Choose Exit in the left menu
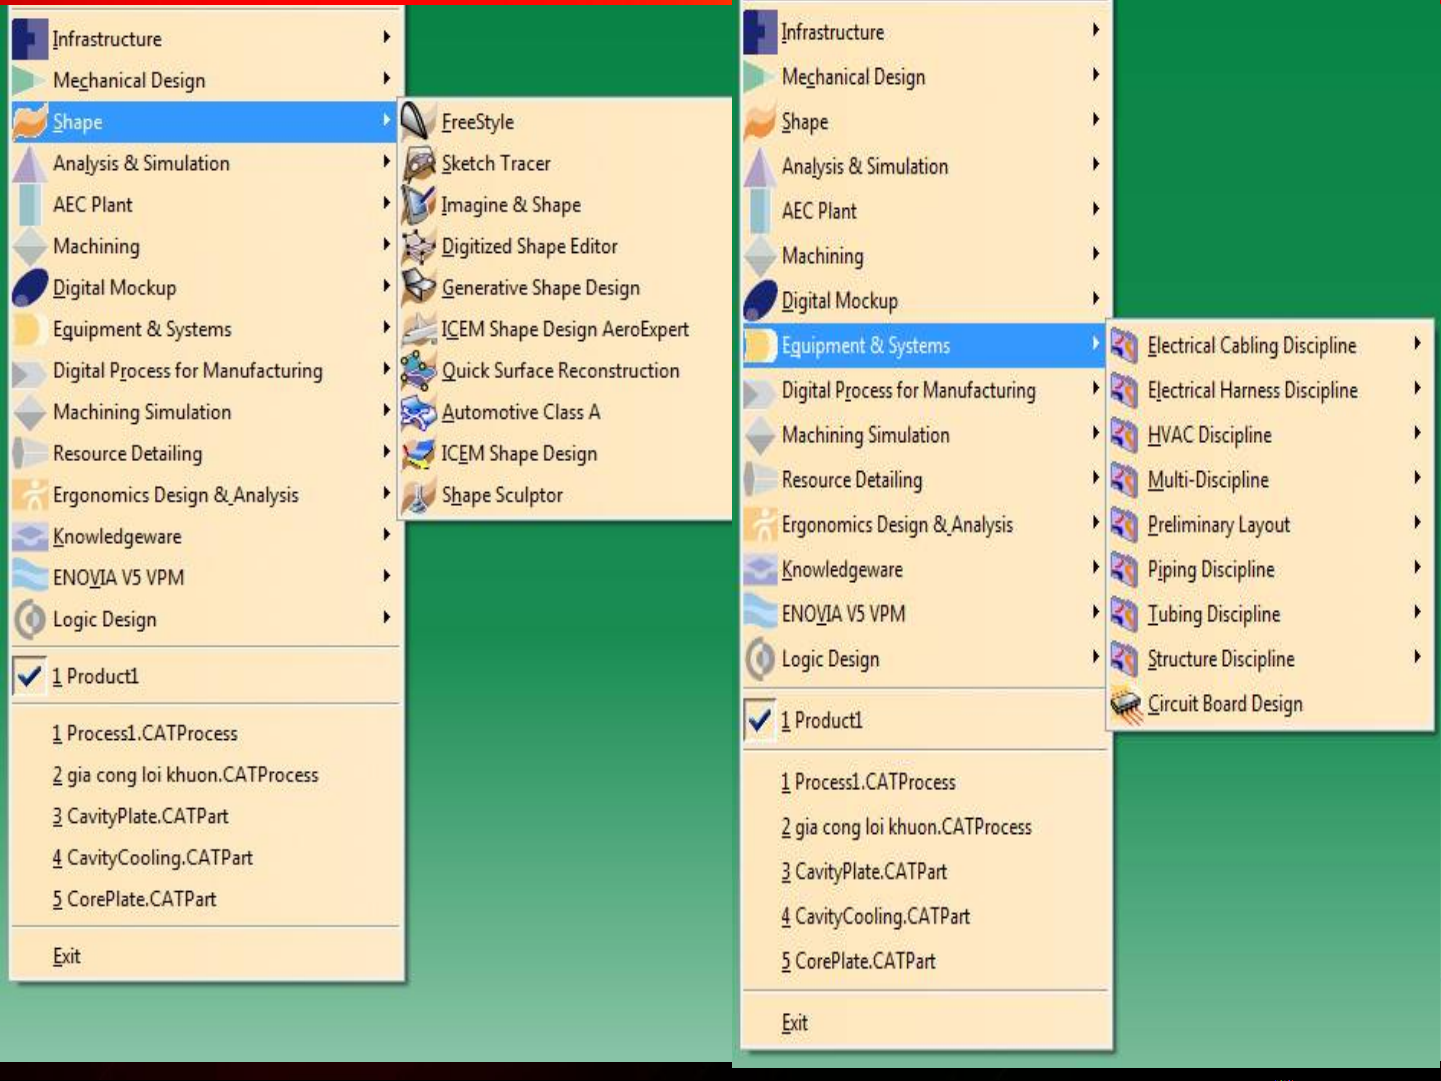The image size is (1441, 1081). [x=204, y=956]
